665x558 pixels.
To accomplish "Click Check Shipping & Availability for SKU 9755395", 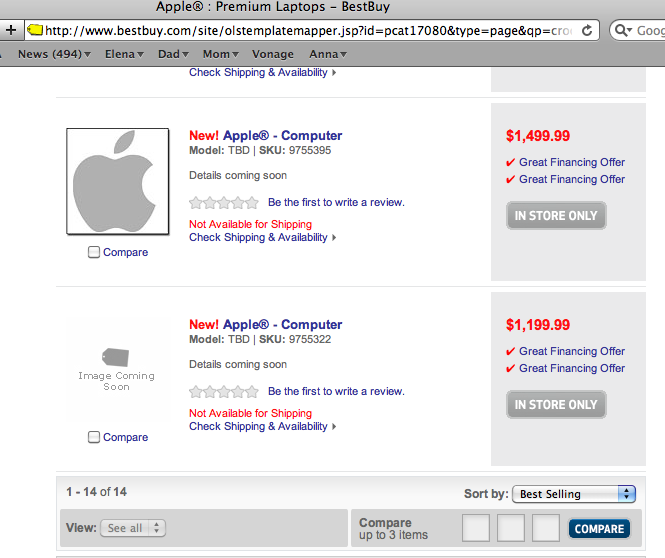I will tap(263, 237).
